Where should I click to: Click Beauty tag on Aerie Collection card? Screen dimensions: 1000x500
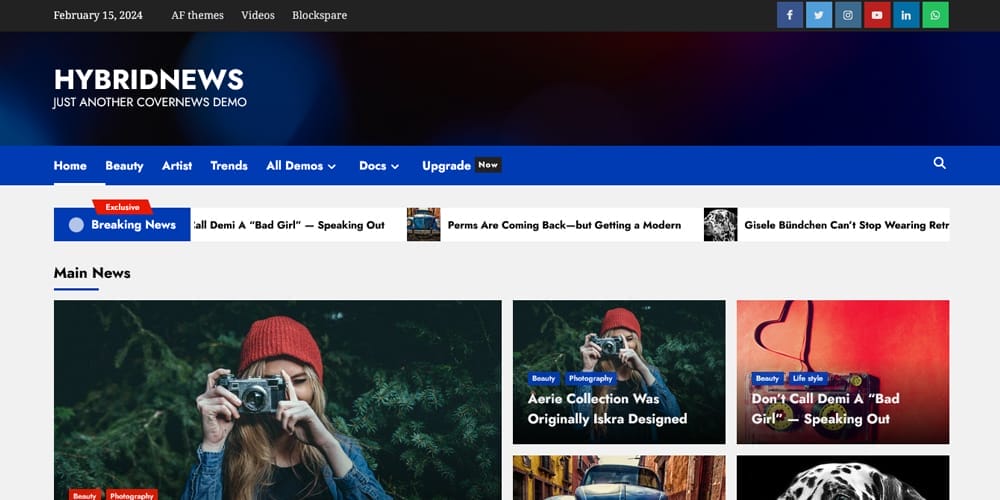[x=543, y=379]
